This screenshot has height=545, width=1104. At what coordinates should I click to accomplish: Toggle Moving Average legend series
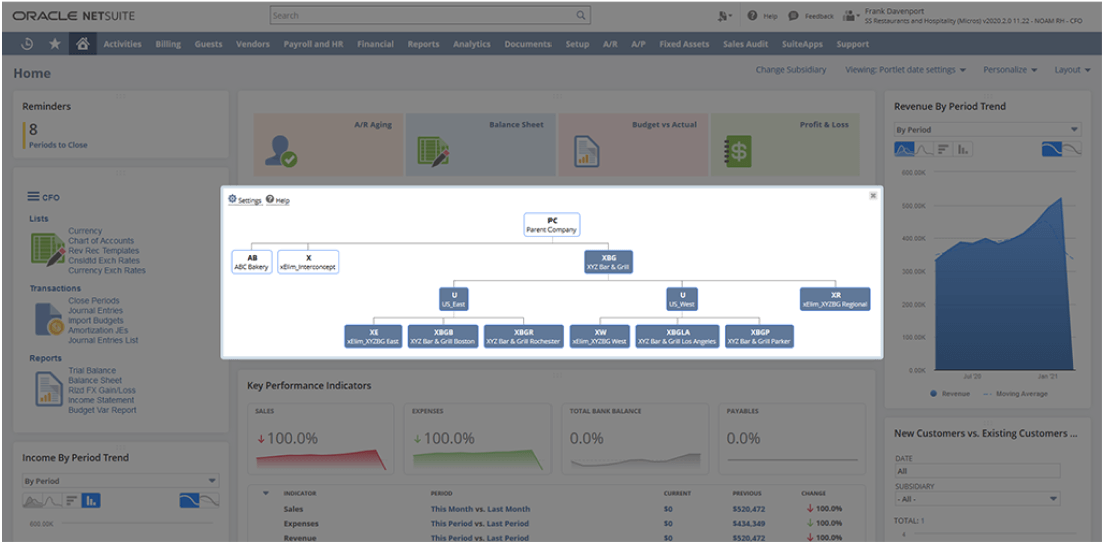(x=1015, y=394)
